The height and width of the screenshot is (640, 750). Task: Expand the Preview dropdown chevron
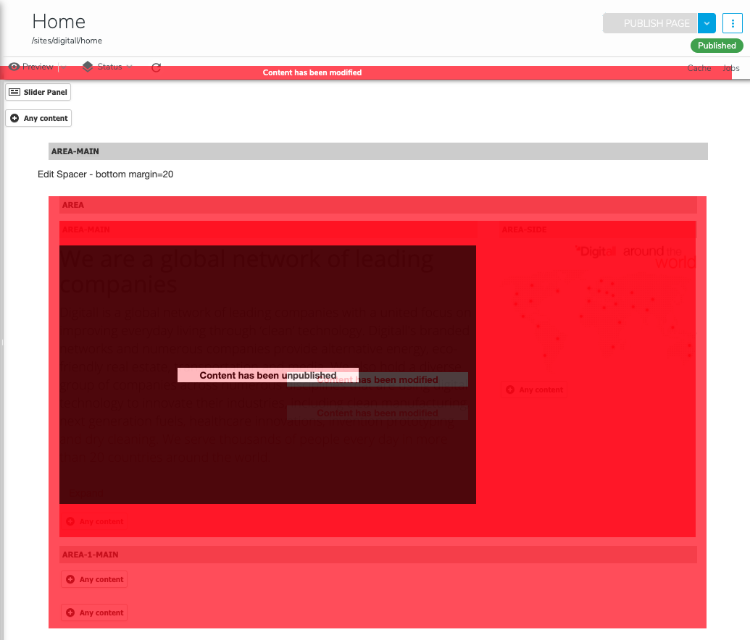pyautogui.click(x=64, y=67)
